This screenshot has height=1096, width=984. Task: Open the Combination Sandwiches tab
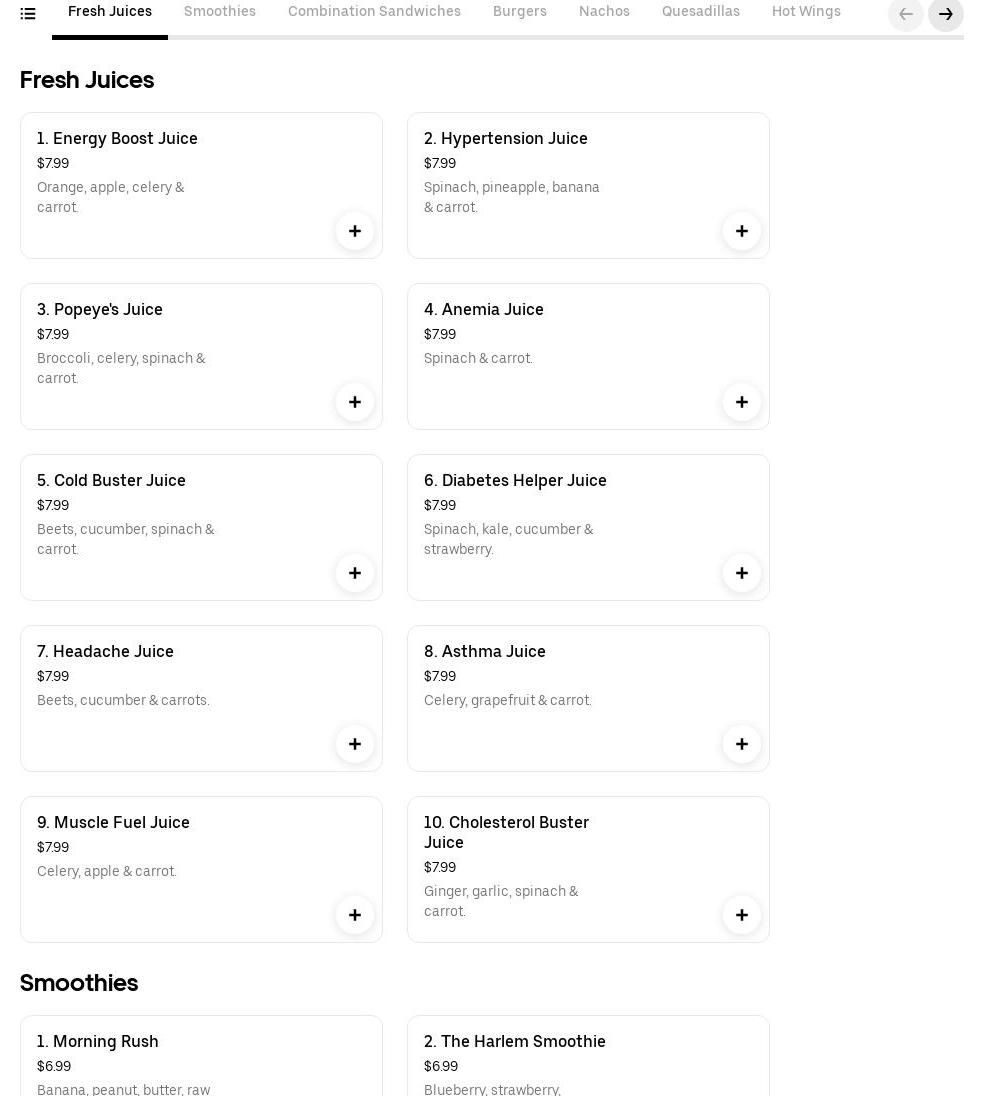(374, 12)
